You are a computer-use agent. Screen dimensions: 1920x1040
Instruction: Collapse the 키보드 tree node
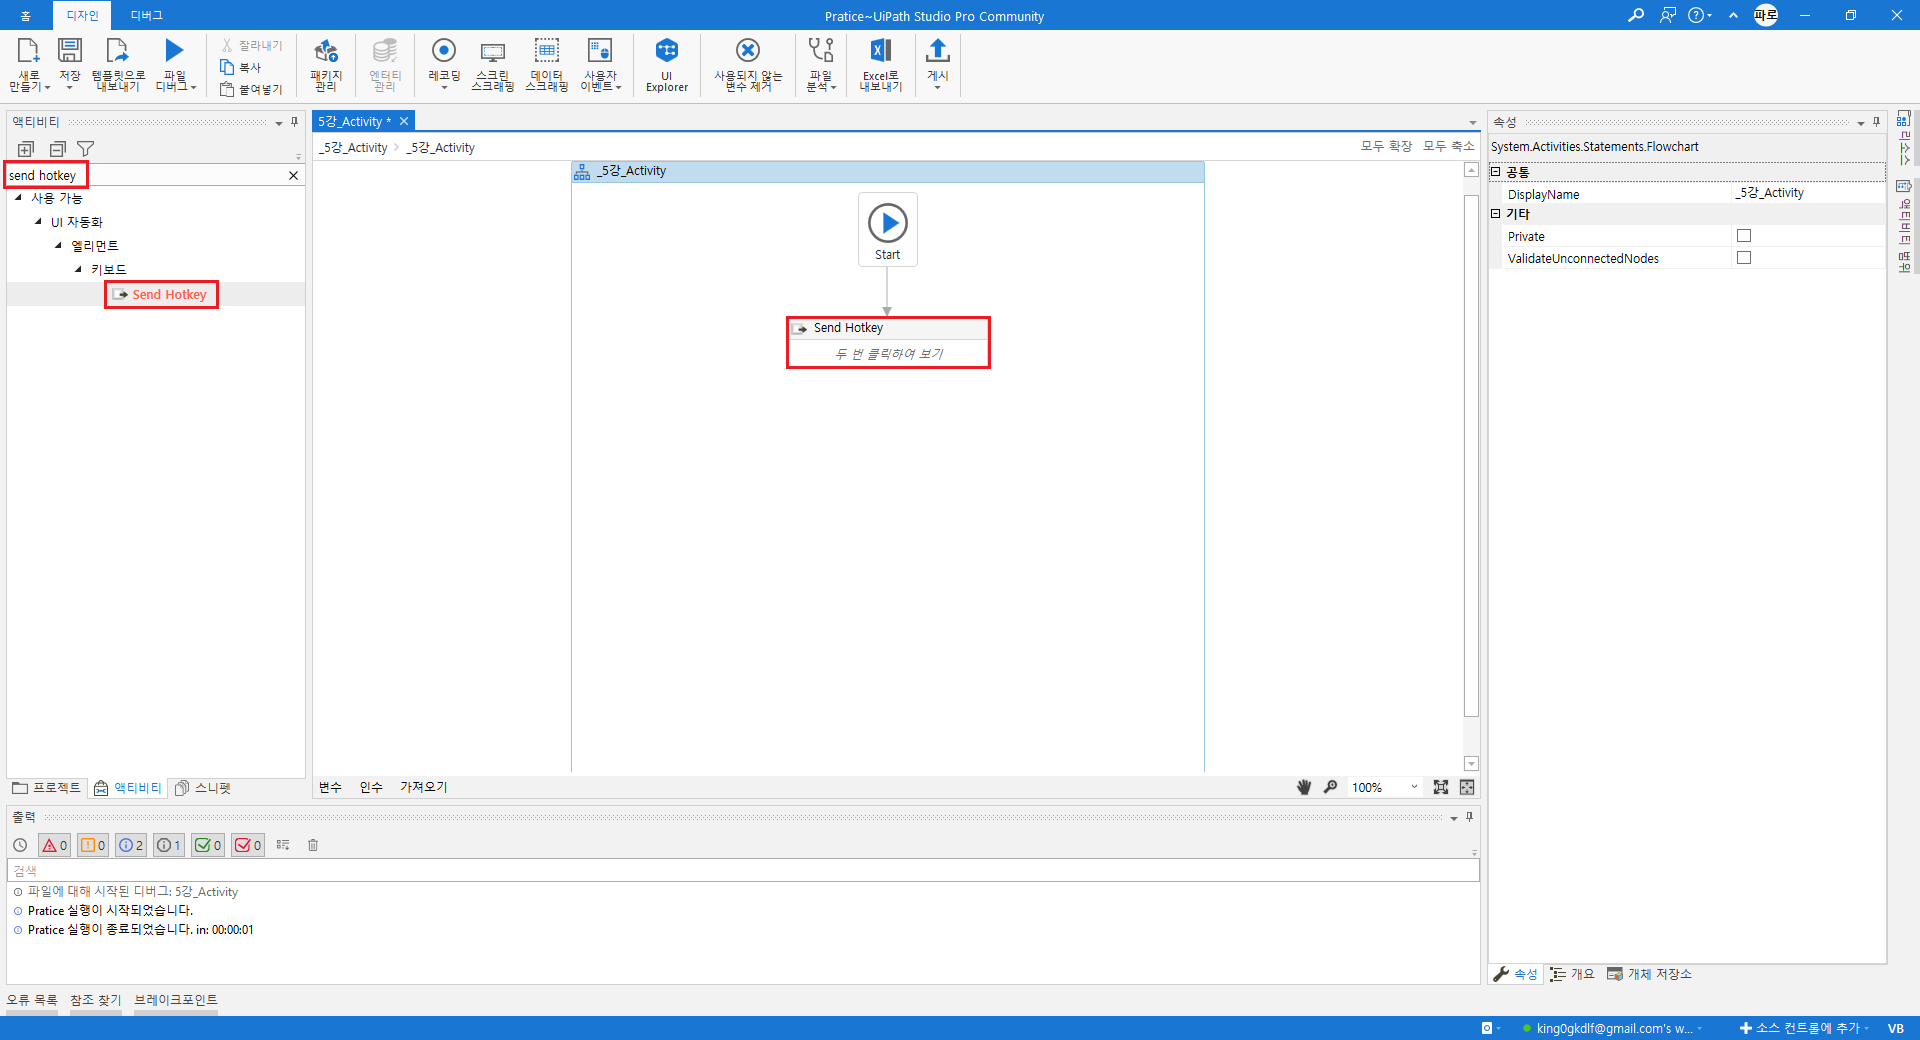(78, 269)
